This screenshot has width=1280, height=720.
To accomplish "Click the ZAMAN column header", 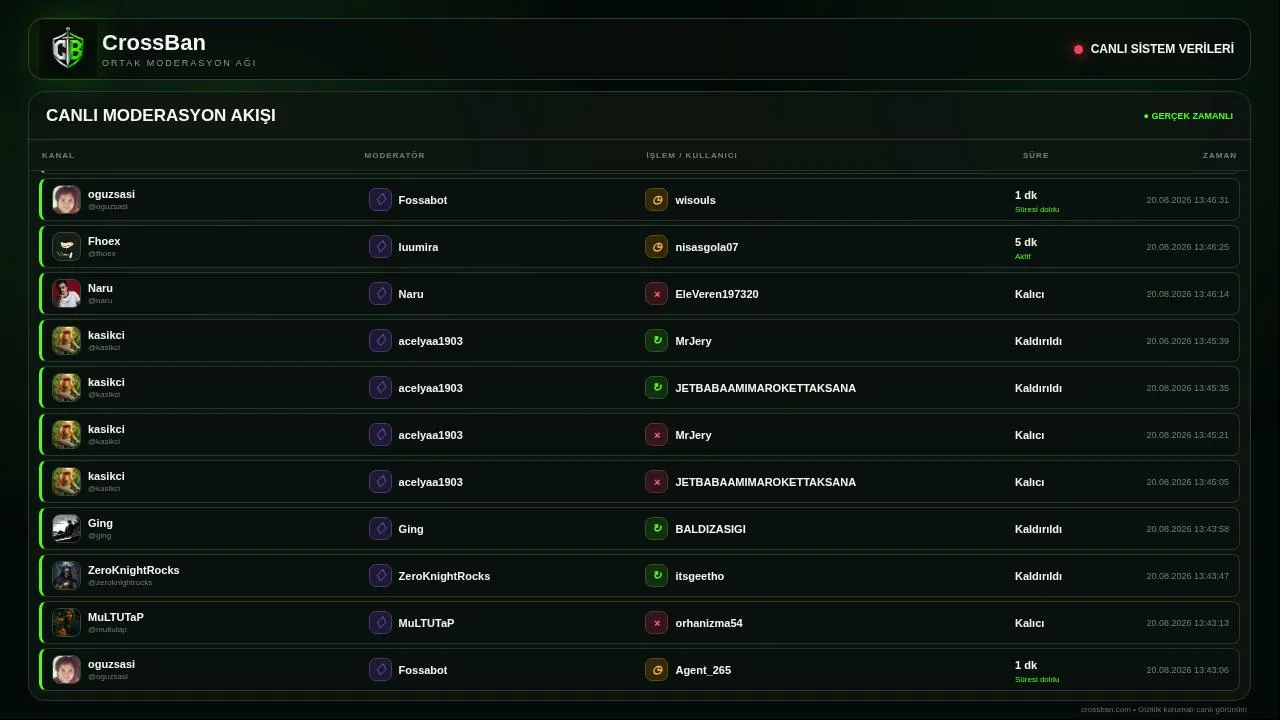I will (x=1219, y=155).
